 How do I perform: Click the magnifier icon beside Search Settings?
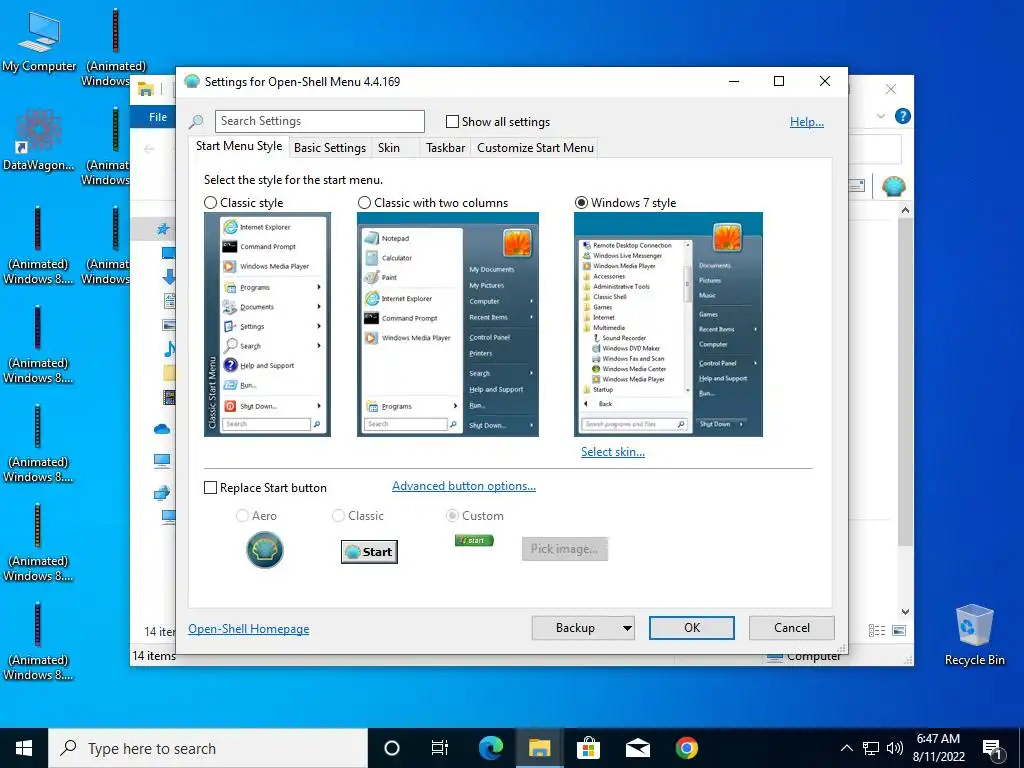pos(196,121)
